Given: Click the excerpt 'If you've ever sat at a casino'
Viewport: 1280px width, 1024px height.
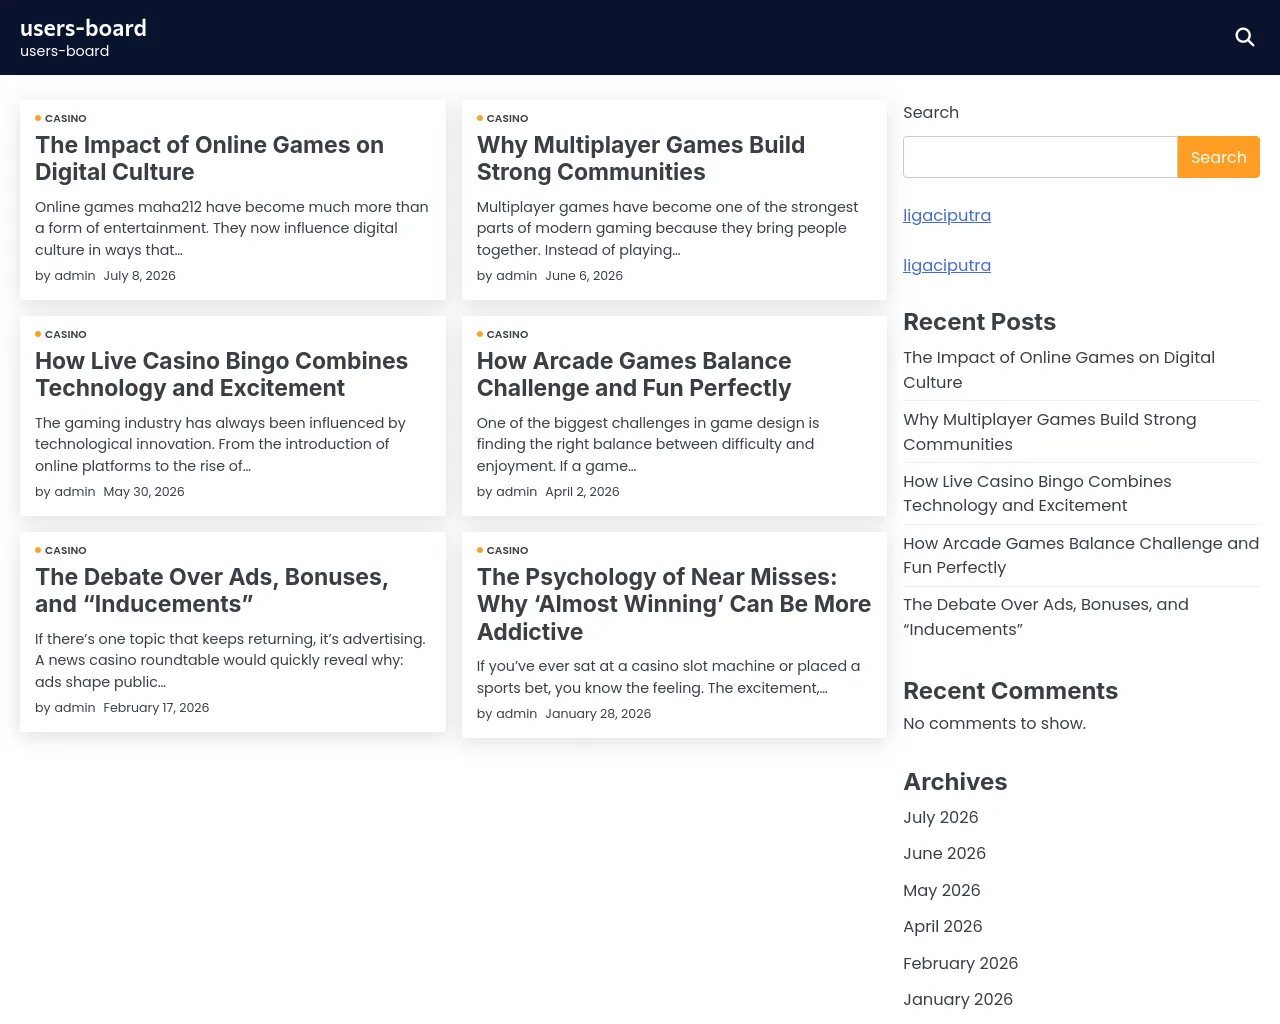Looking at the screenshot, I should tap(668, 677).
